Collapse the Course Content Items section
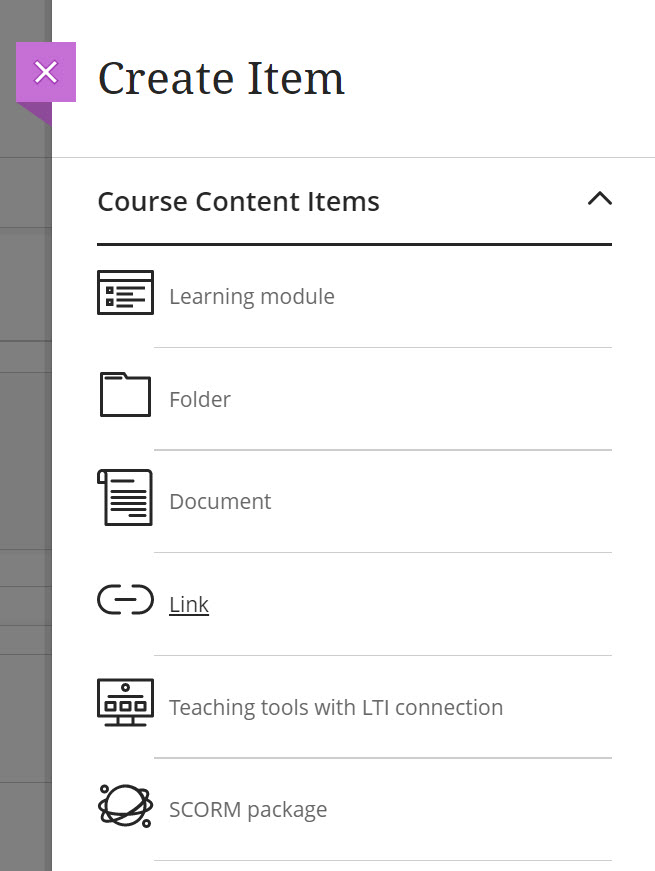This screenshot has width=655, height=871. tap(599, 198)
